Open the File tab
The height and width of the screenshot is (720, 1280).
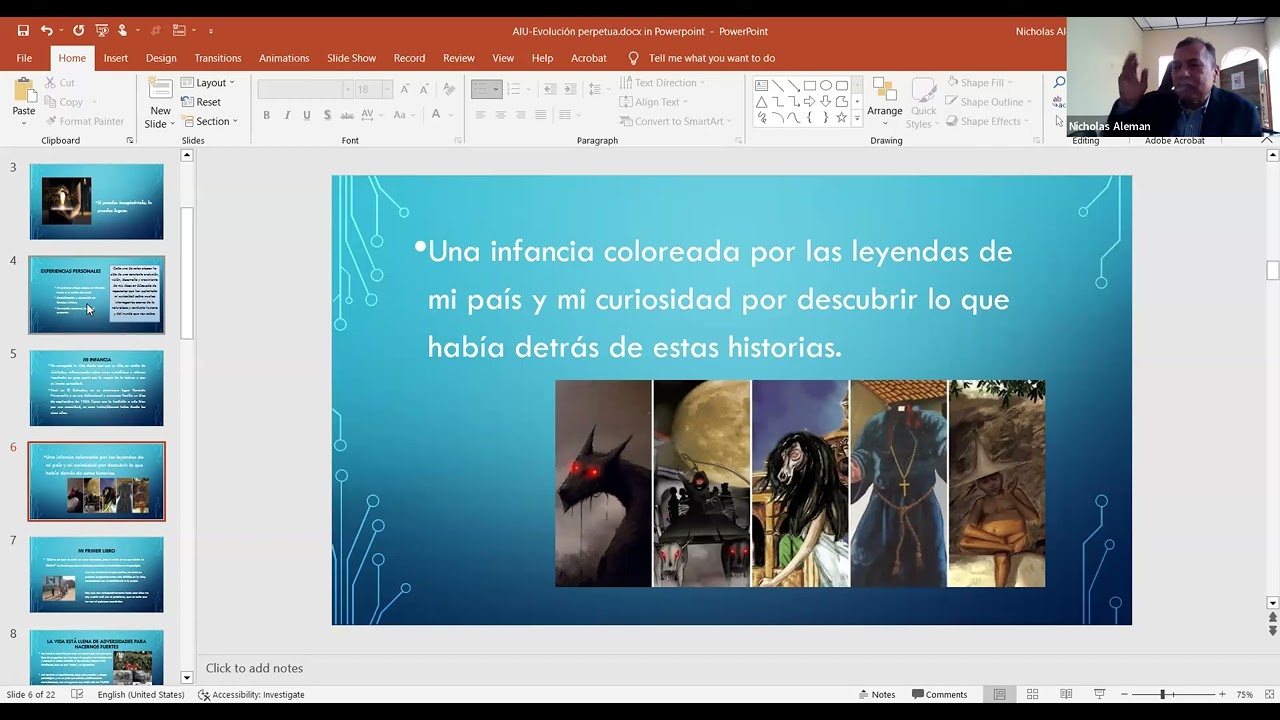coord(24,58)
